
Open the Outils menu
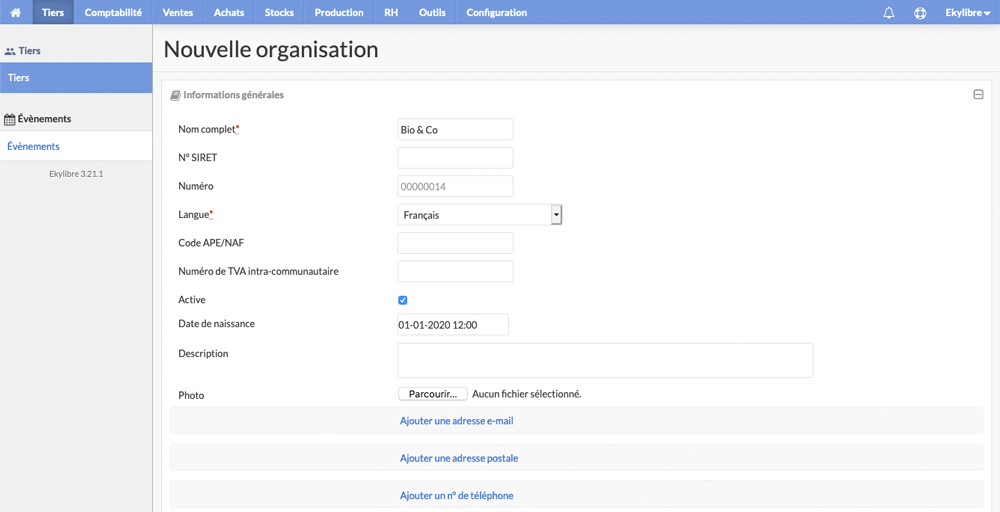click(432, 12)
